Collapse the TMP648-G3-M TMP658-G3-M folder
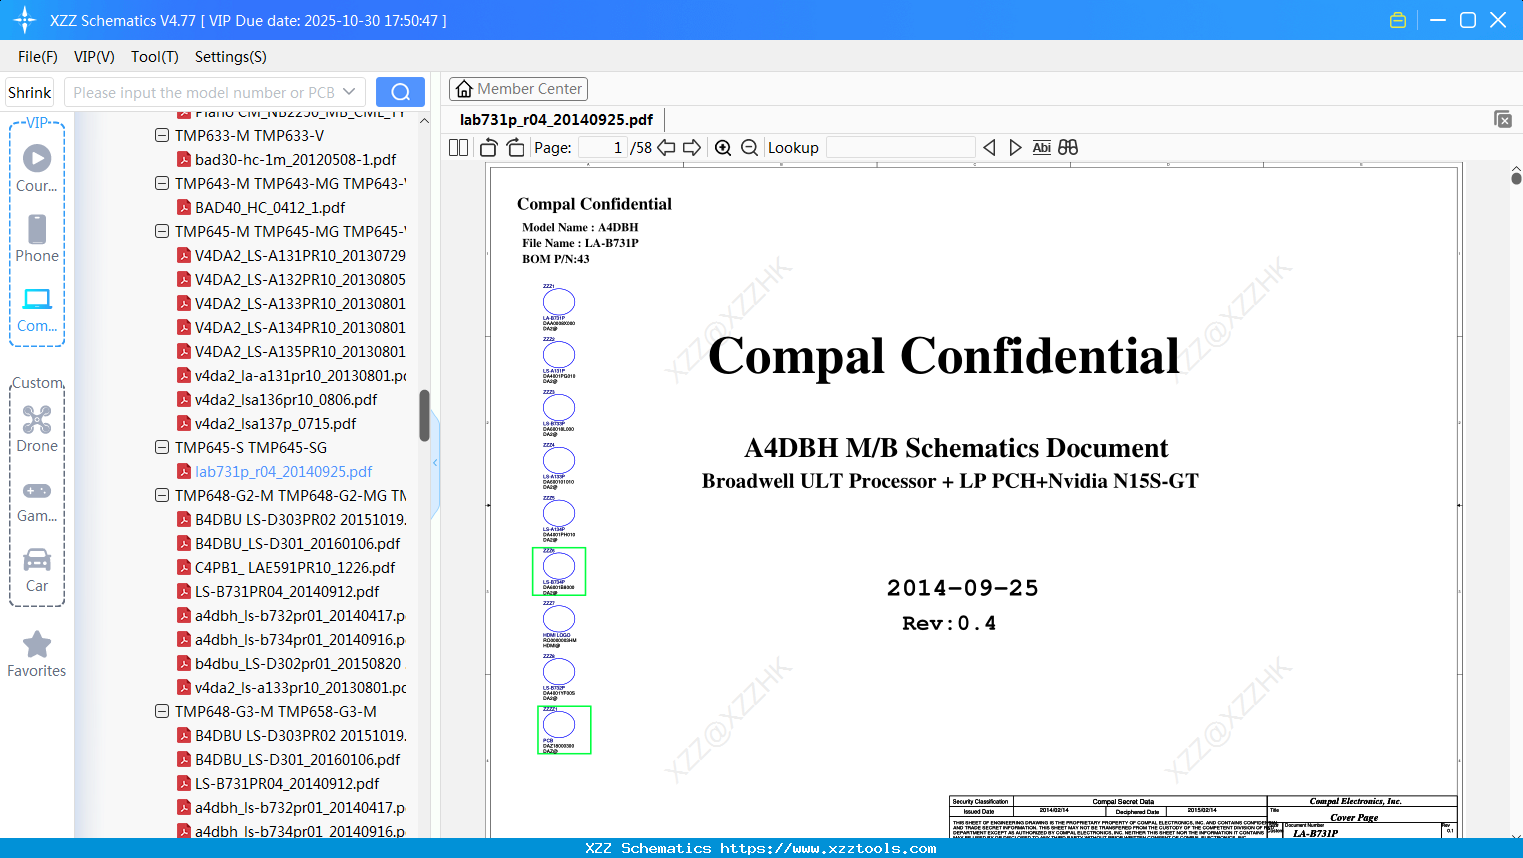 click(162, 711)
